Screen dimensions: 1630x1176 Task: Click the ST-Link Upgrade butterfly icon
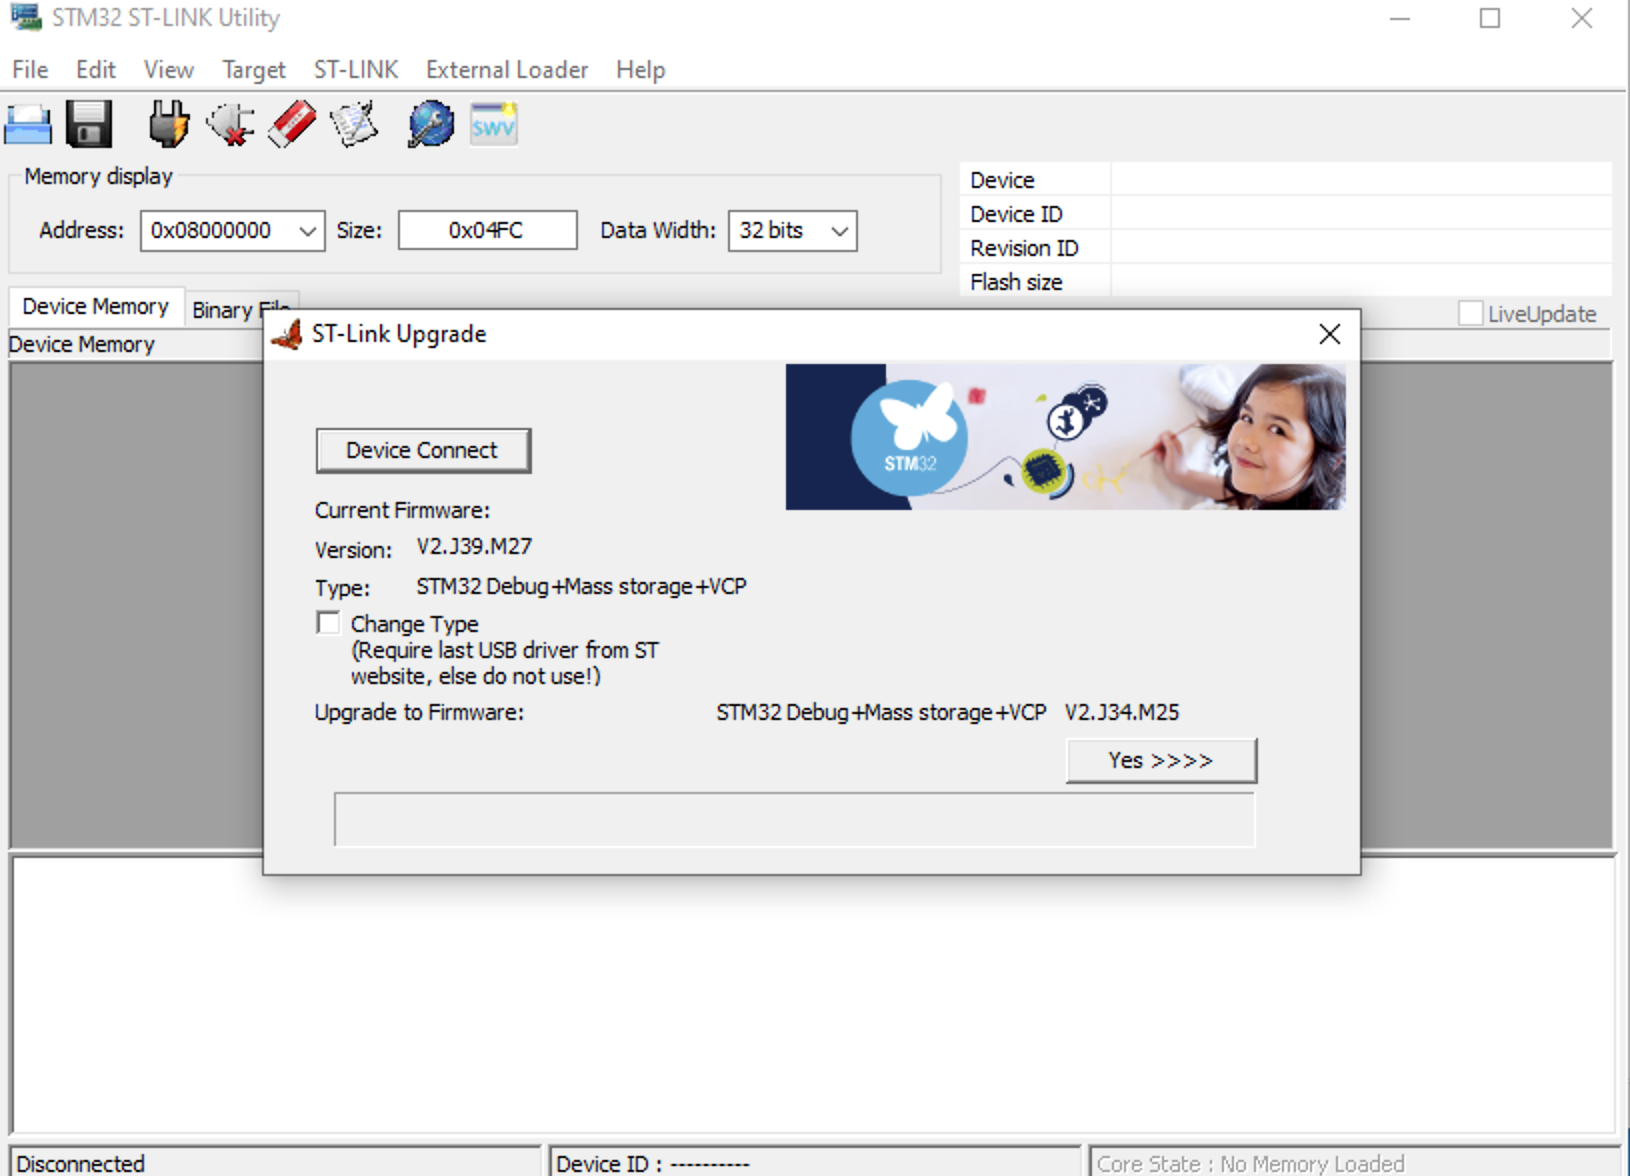point(287,334)
